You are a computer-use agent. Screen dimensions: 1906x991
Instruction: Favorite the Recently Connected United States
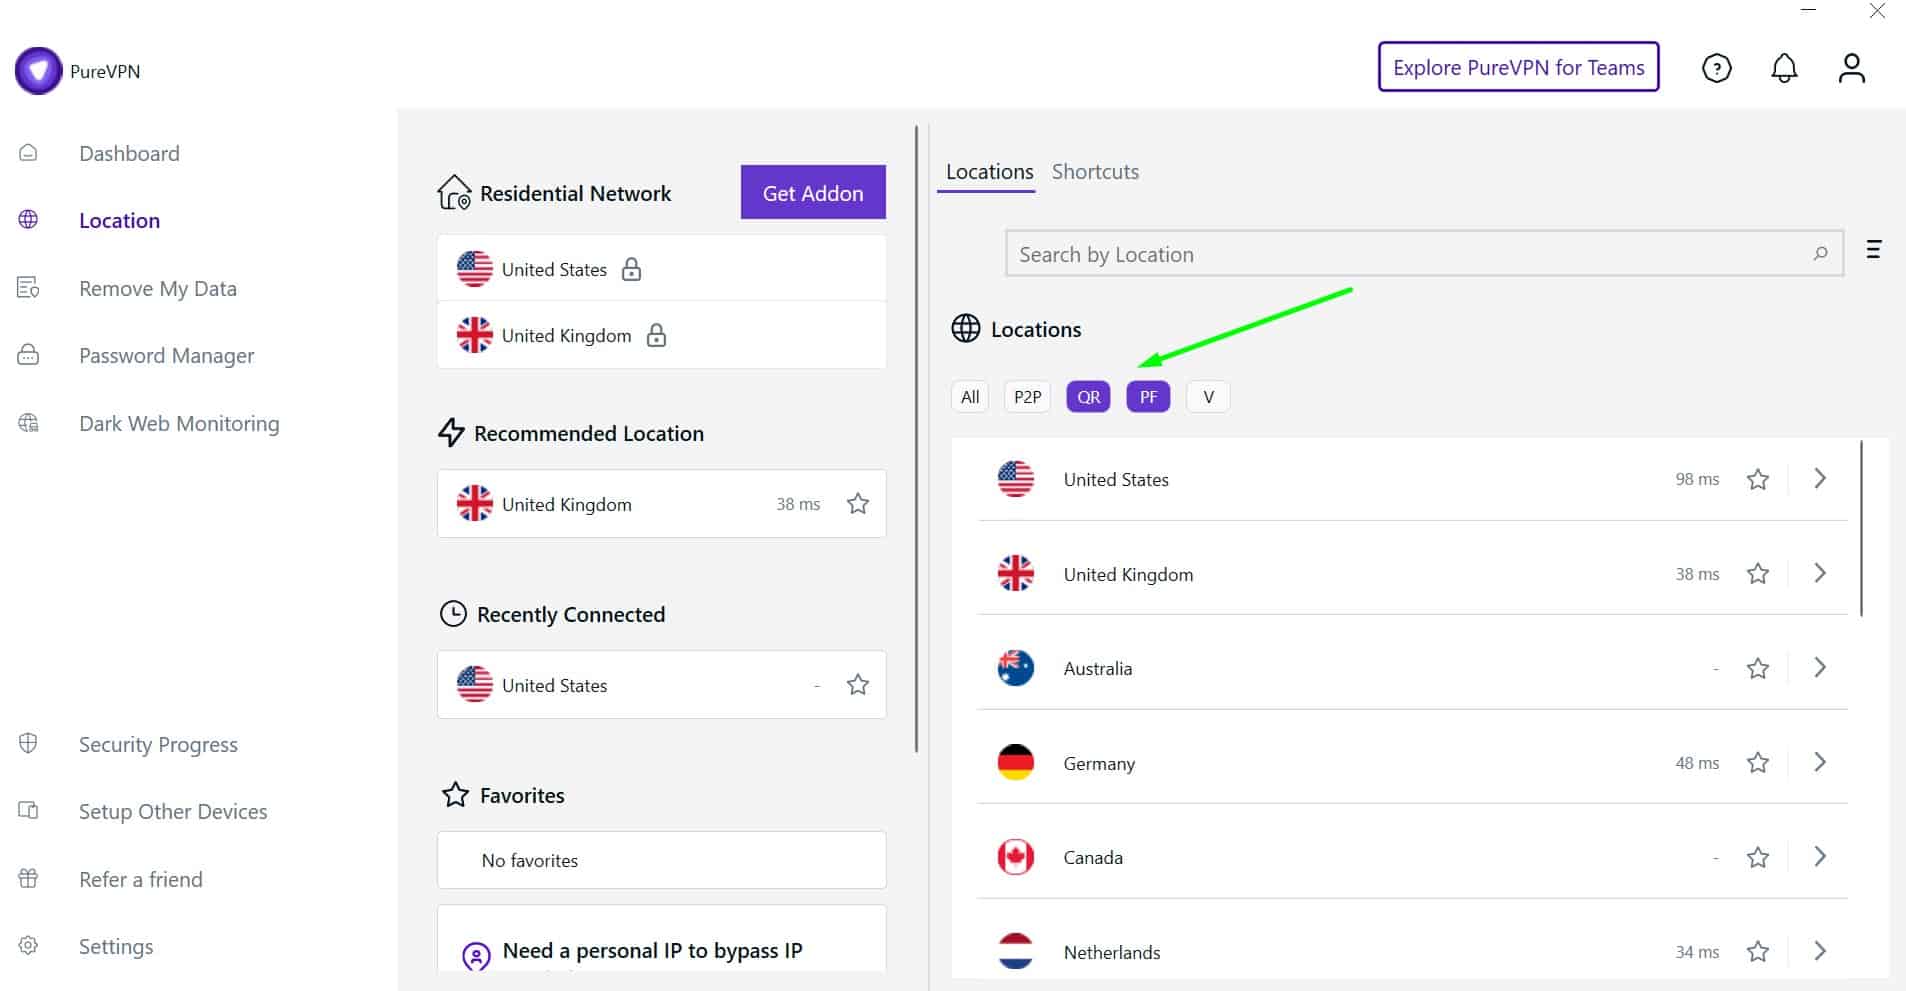click(858, 685)
